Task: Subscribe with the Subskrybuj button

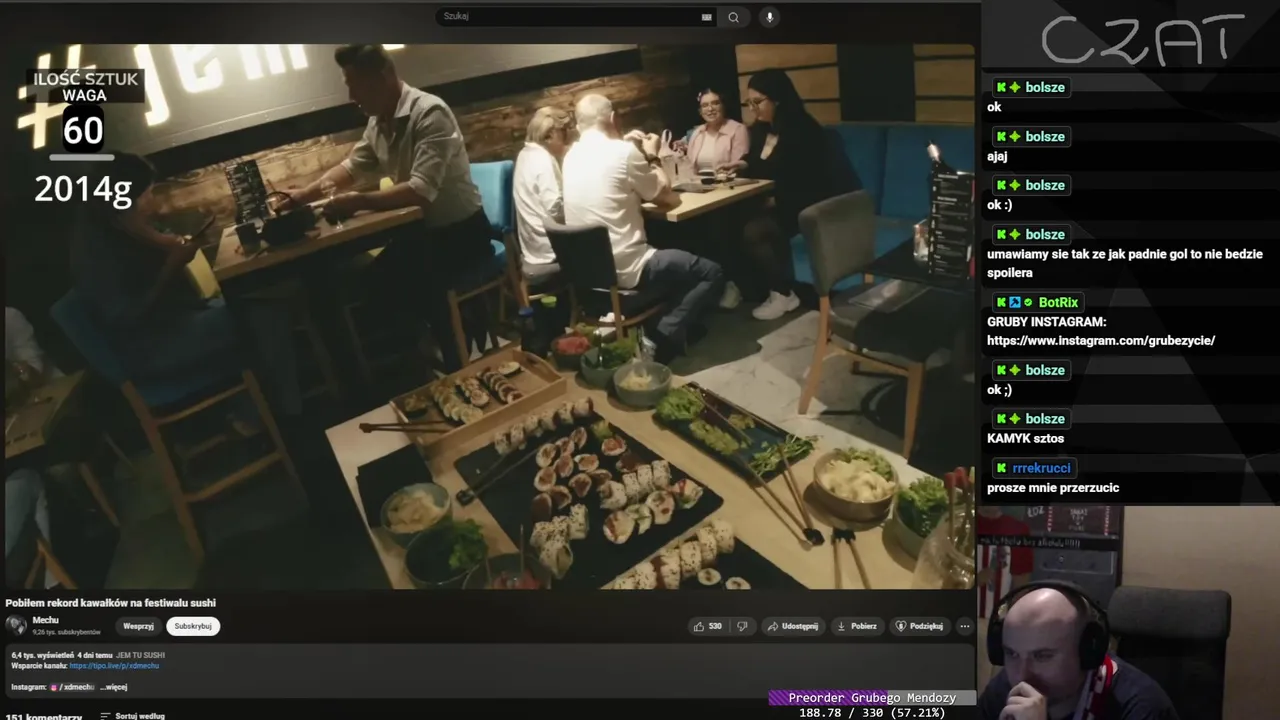Action: click(193, 626)
